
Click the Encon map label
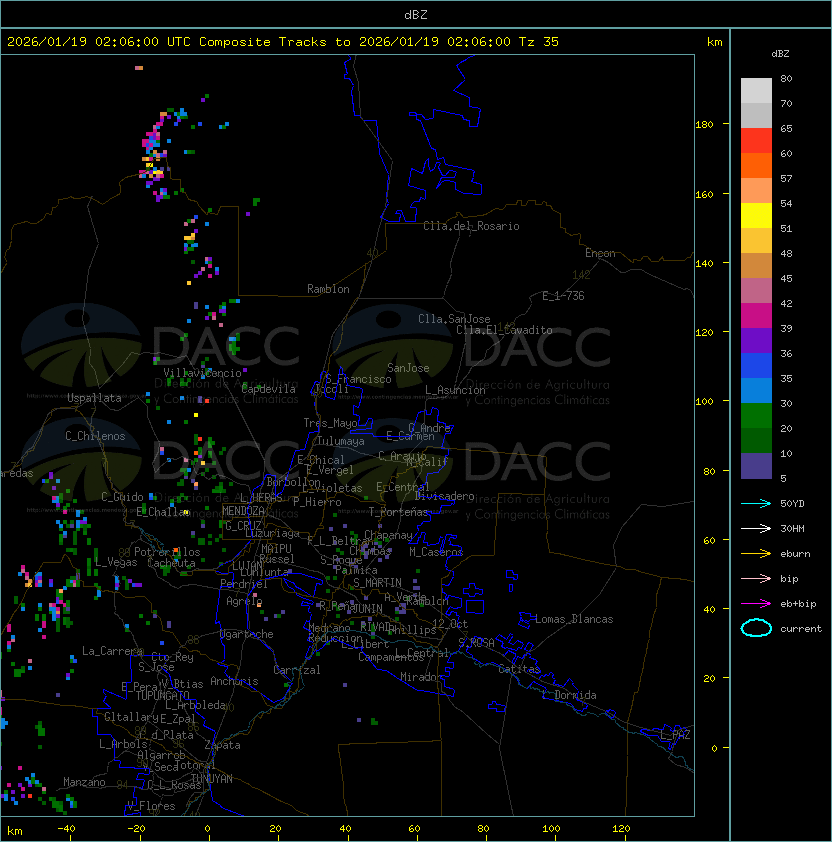(600, 253)
